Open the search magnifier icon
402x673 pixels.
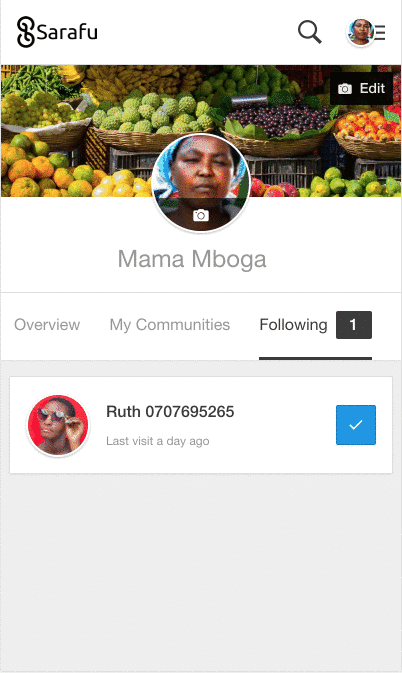[309, 32]
